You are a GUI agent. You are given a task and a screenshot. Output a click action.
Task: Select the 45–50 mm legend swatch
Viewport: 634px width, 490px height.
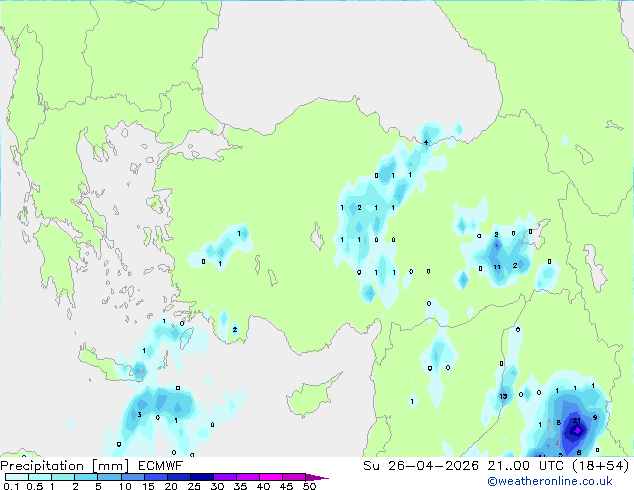(294, 477)
